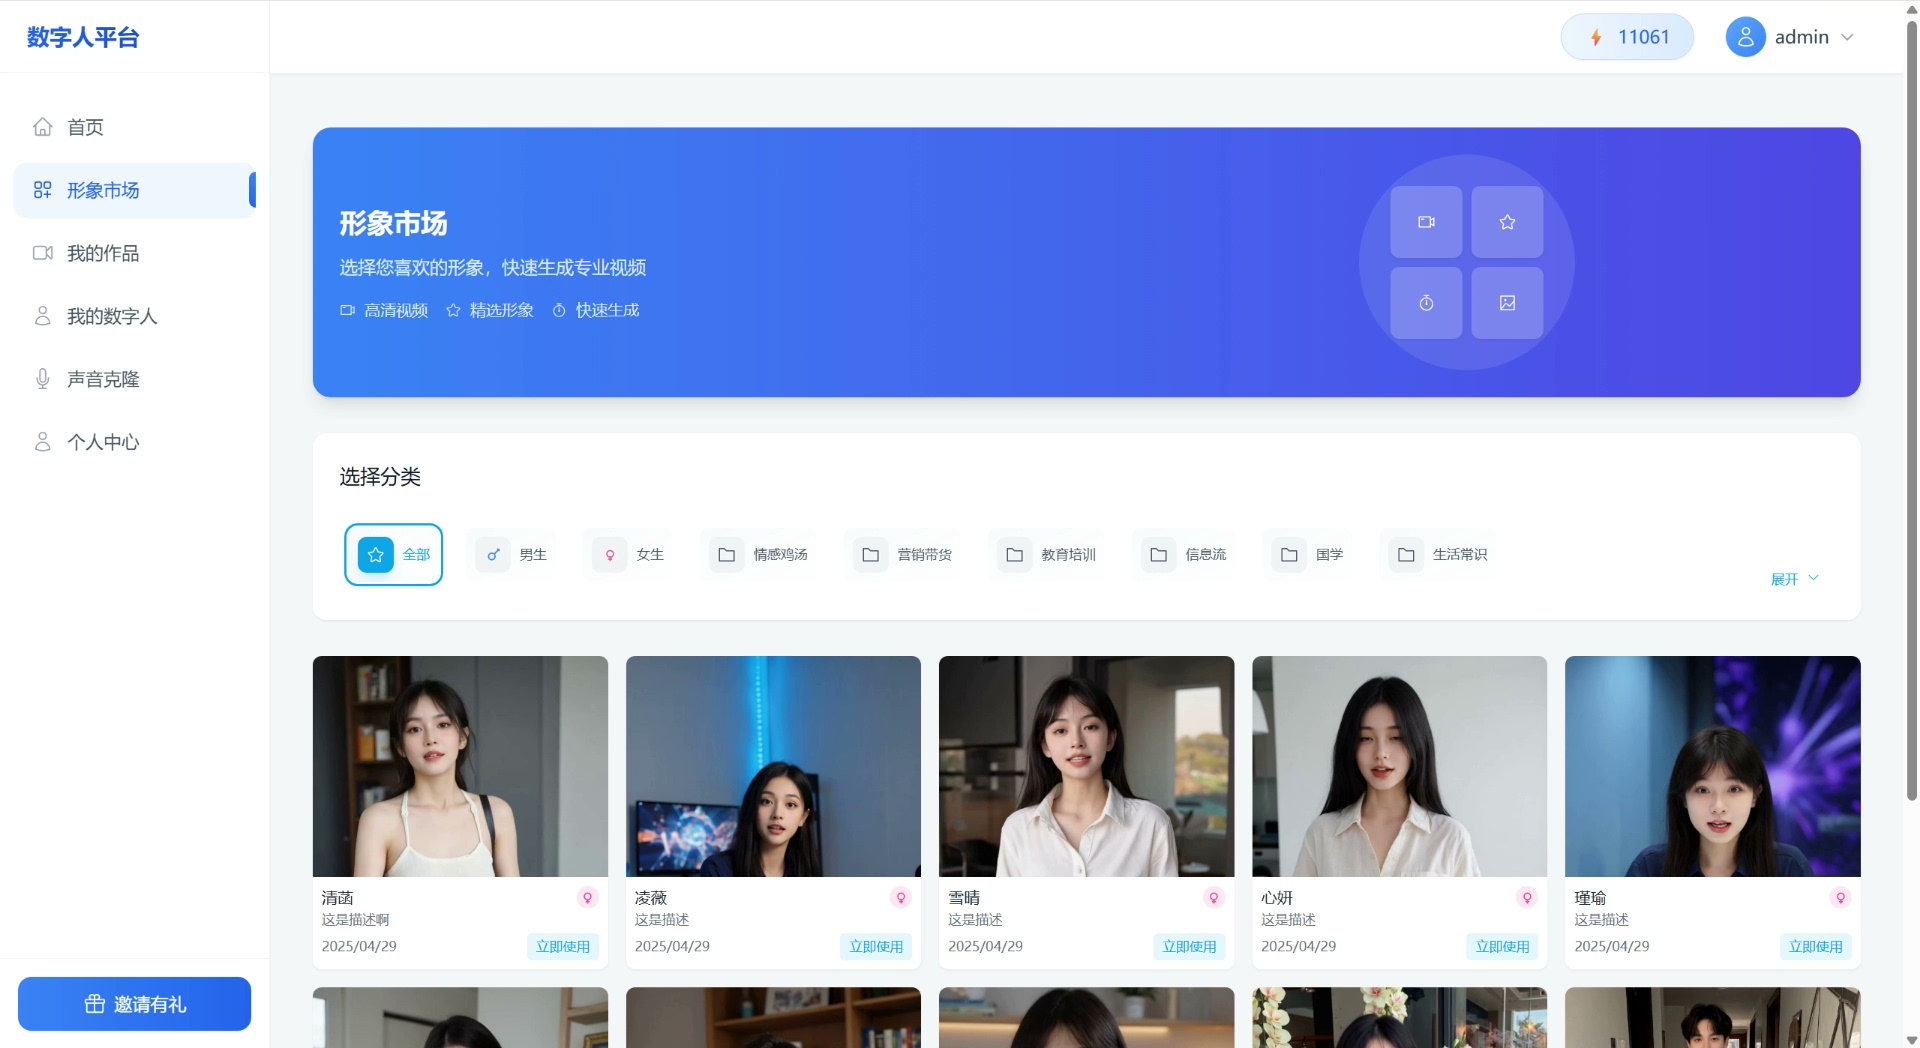Viewport: 1920px width, 1048px height.
Task: Navigate to 个人中心
Action: tap(134, 442)
